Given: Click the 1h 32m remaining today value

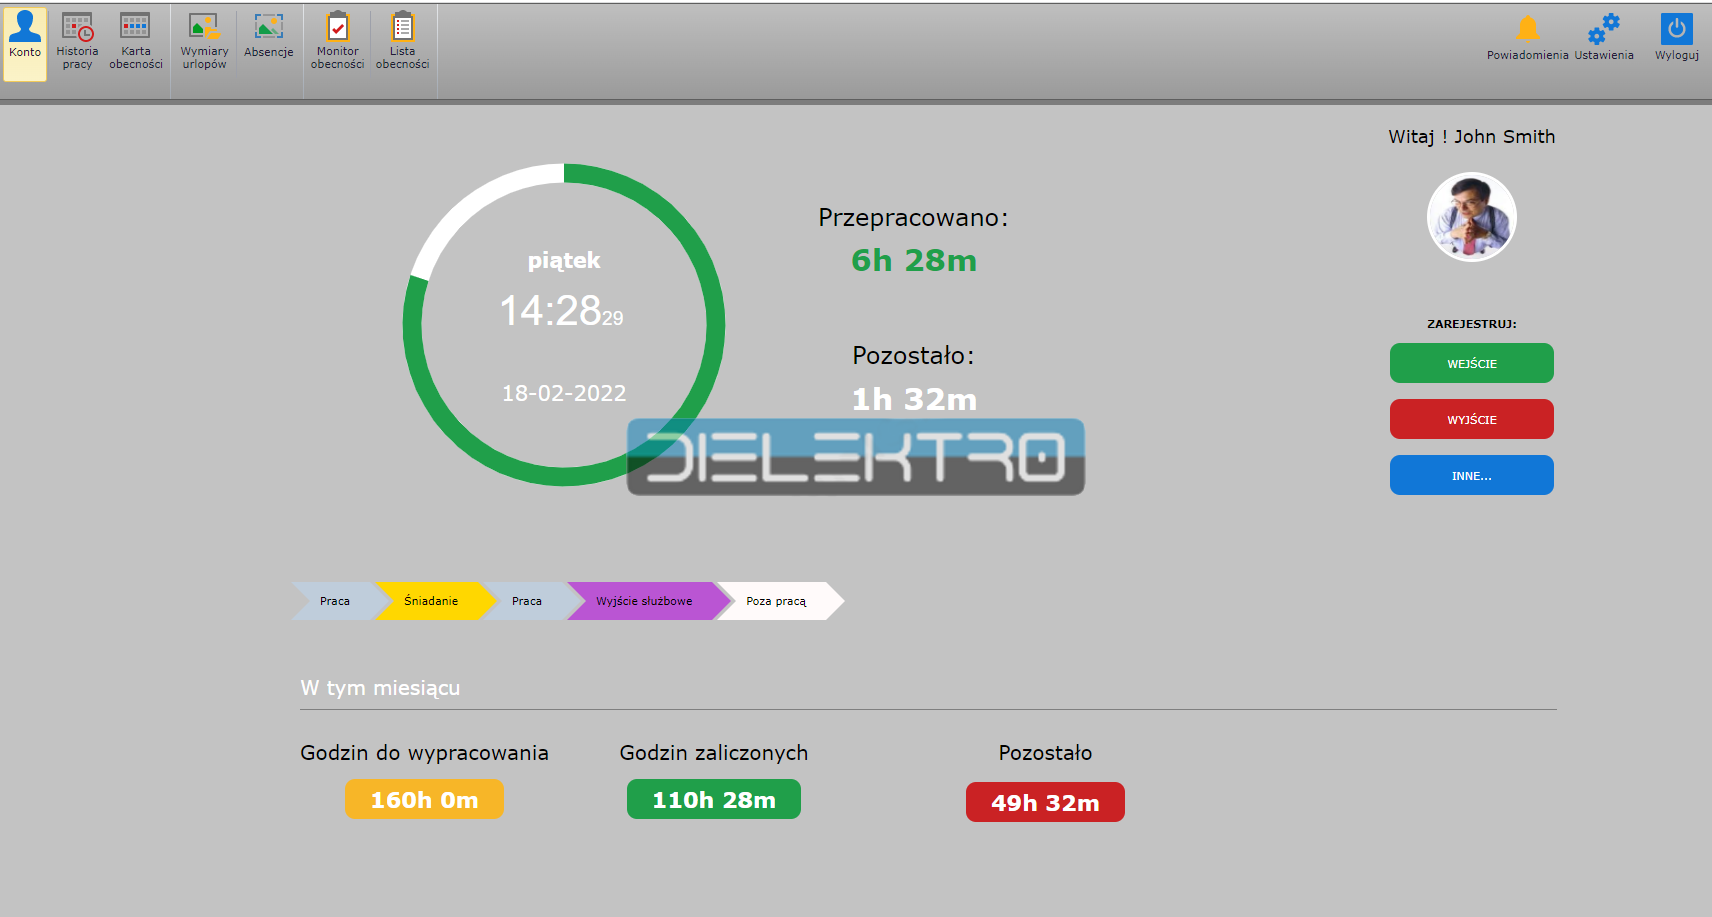Looking at the screenshot, I should point(914,399).
